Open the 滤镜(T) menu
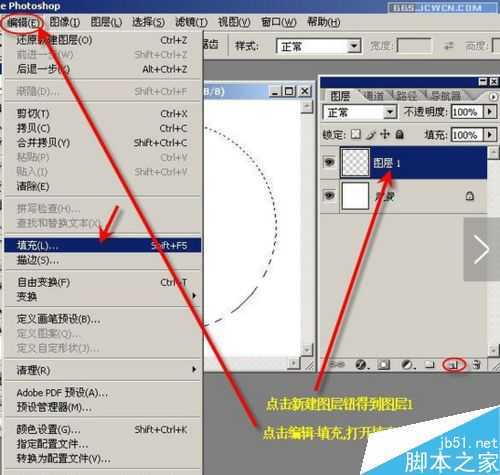 click(x=191, y=22)
